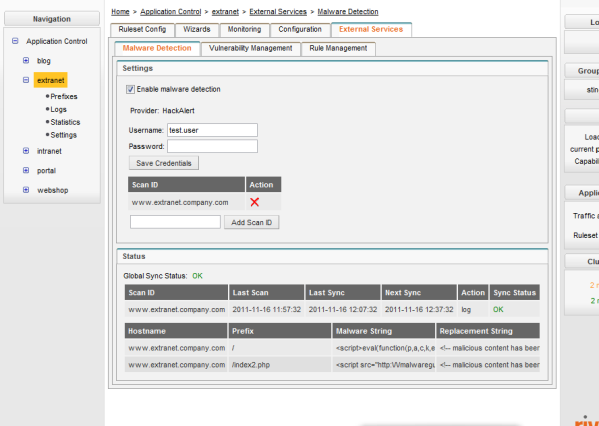Open Statistics under extranet
This screenshot has height=426, width=599.
(x=65, y=122)
